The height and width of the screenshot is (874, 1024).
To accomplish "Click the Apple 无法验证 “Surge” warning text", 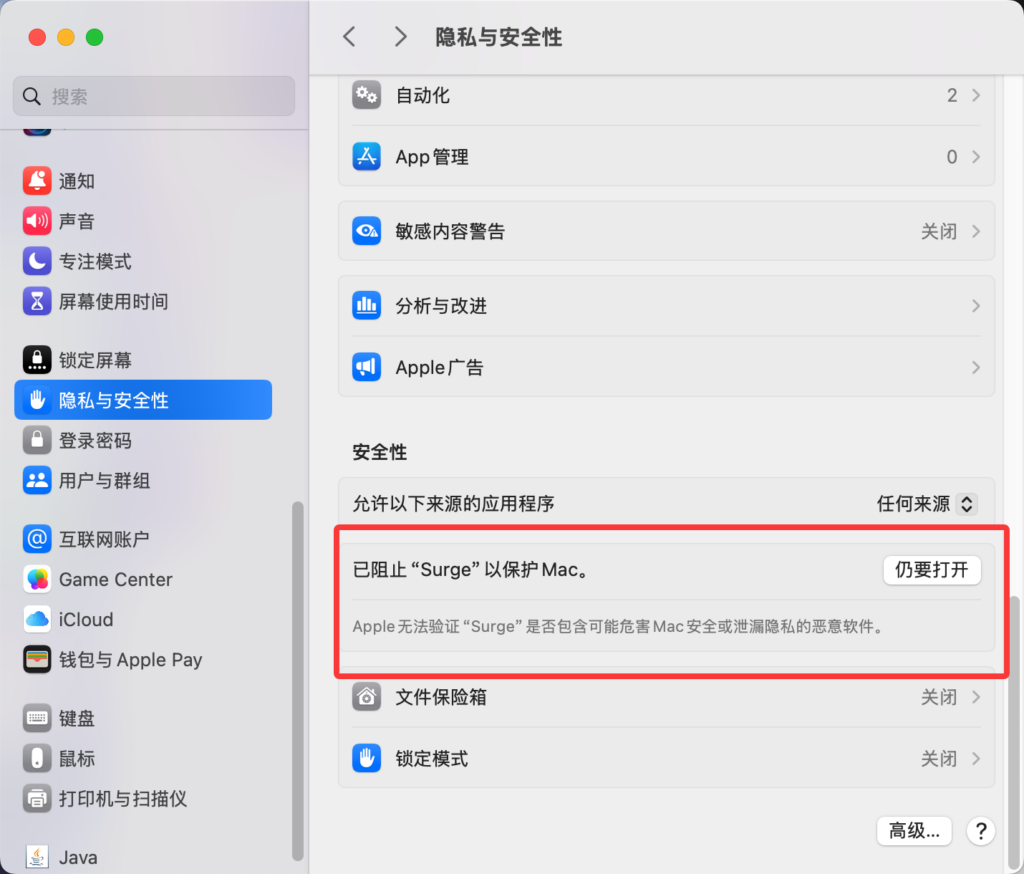I will 619,626.
